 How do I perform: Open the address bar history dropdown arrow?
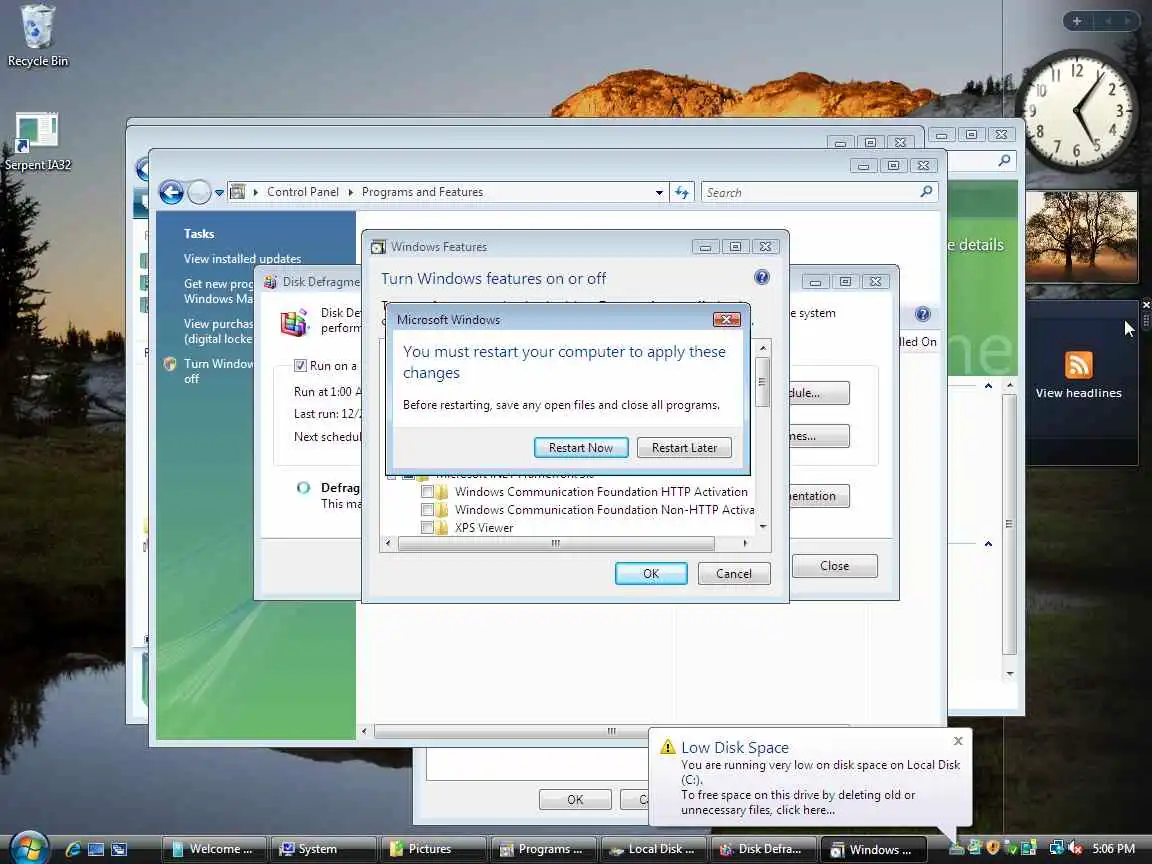[659, 192]
